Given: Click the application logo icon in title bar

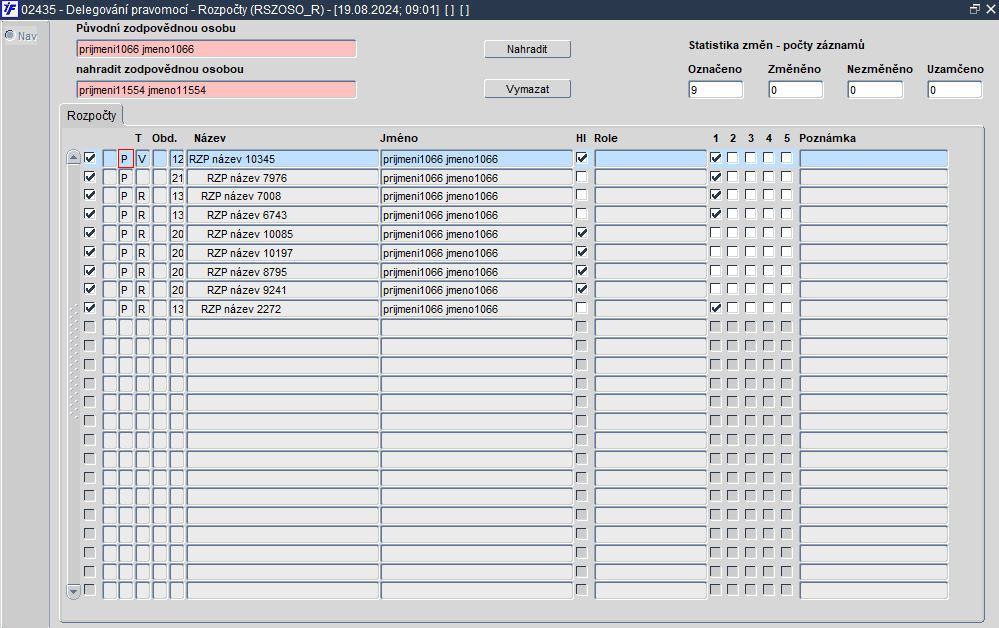Looking at the screenshot, I should click(10, 9).
